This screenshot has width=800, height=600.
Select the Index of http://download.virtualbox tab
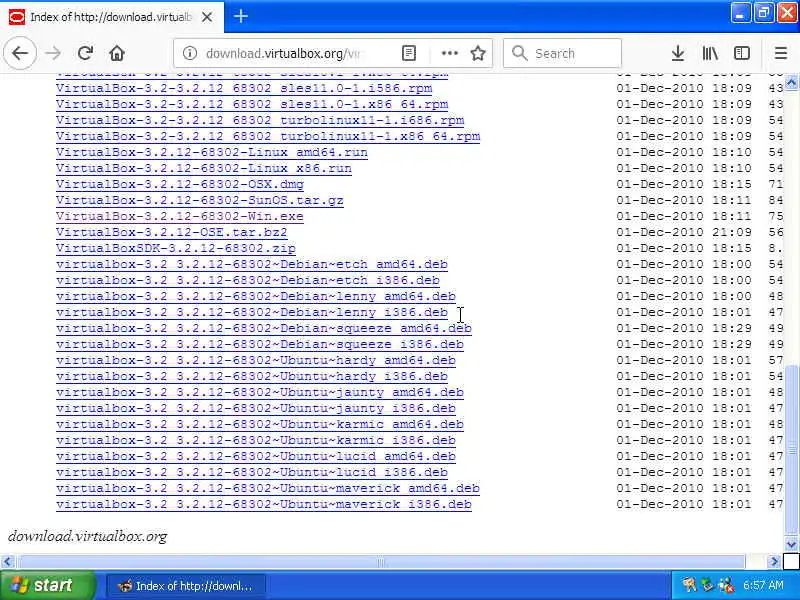tap(112, 17)
